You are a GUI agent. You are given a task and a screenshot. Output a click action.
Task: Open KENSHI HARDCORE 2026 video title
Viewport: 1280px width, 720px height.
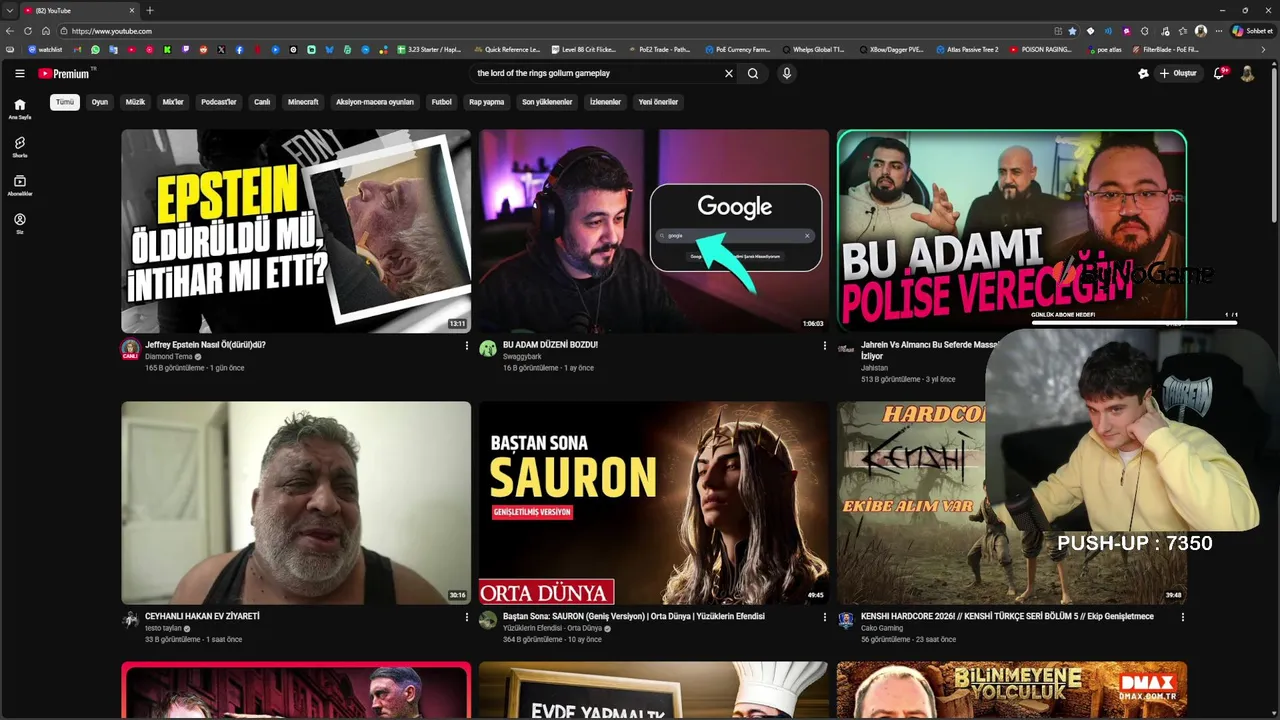pyautogui.click(x=1007, y=617)
